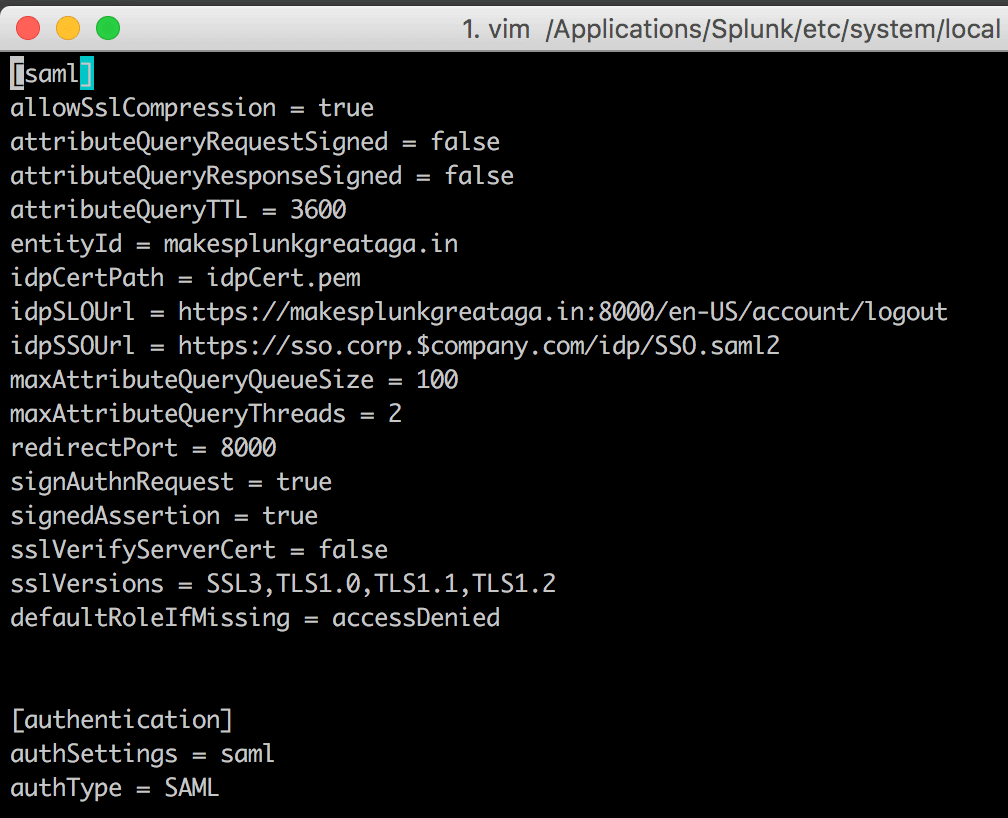Click the sslVersions protocol list
The image size is (1008, 818).
pos(380,583)
